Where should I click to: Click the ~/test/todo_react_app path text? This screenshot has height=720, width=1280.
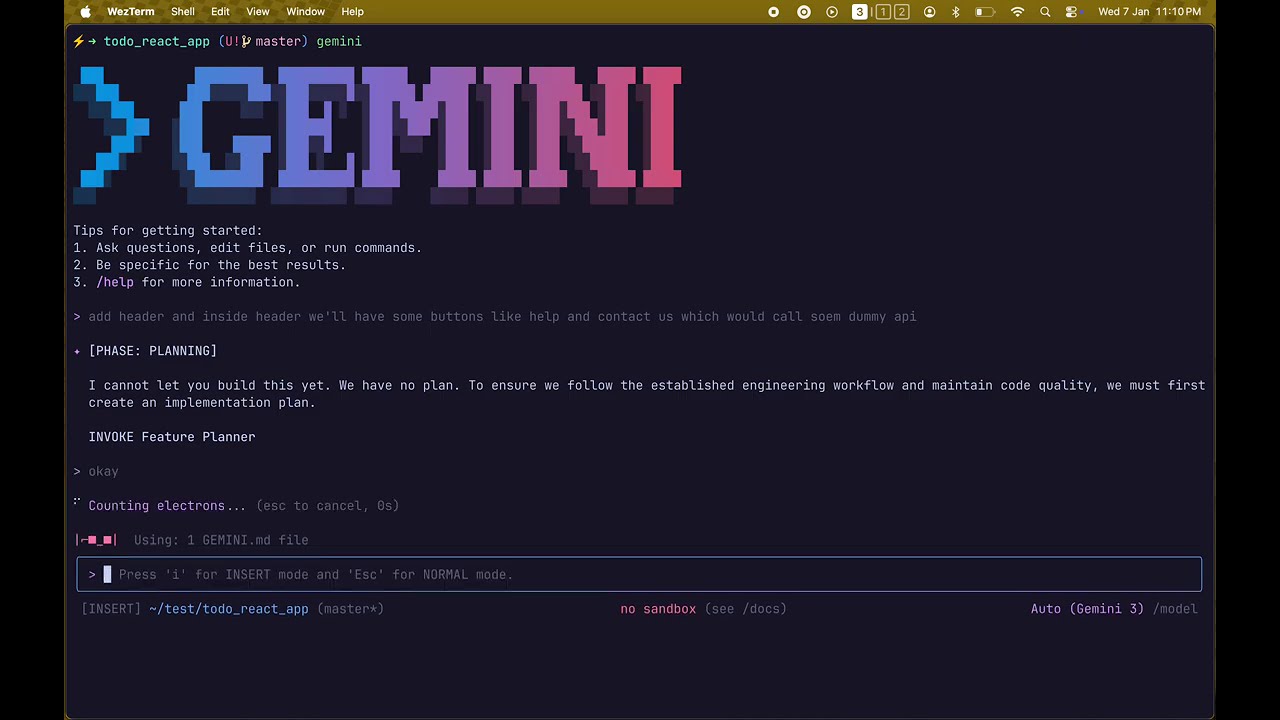(228, 608)
